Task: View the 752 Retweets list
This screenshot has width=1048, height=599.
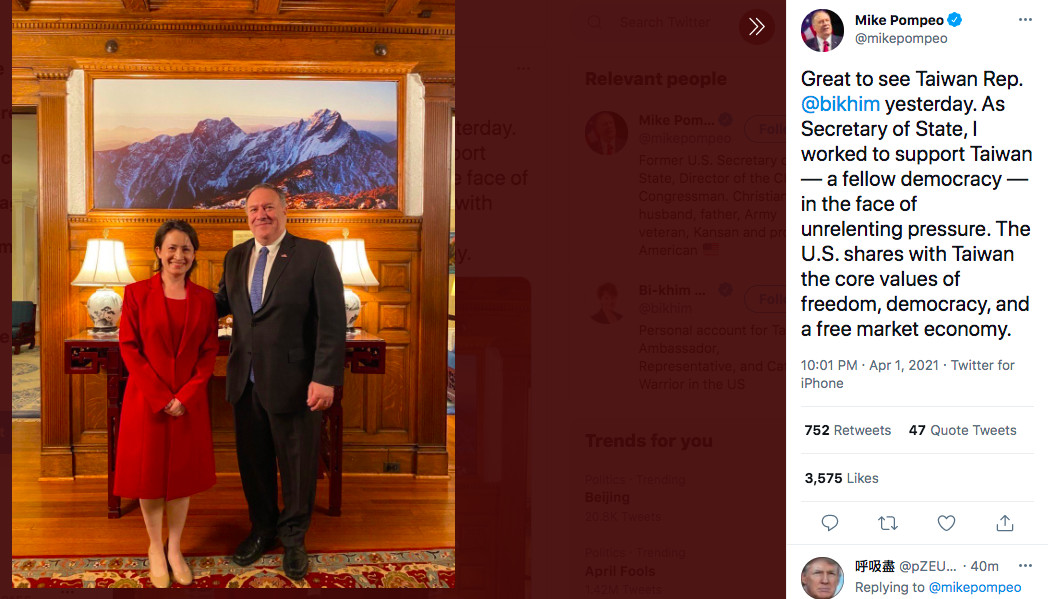Action: [x=847, y=430]
